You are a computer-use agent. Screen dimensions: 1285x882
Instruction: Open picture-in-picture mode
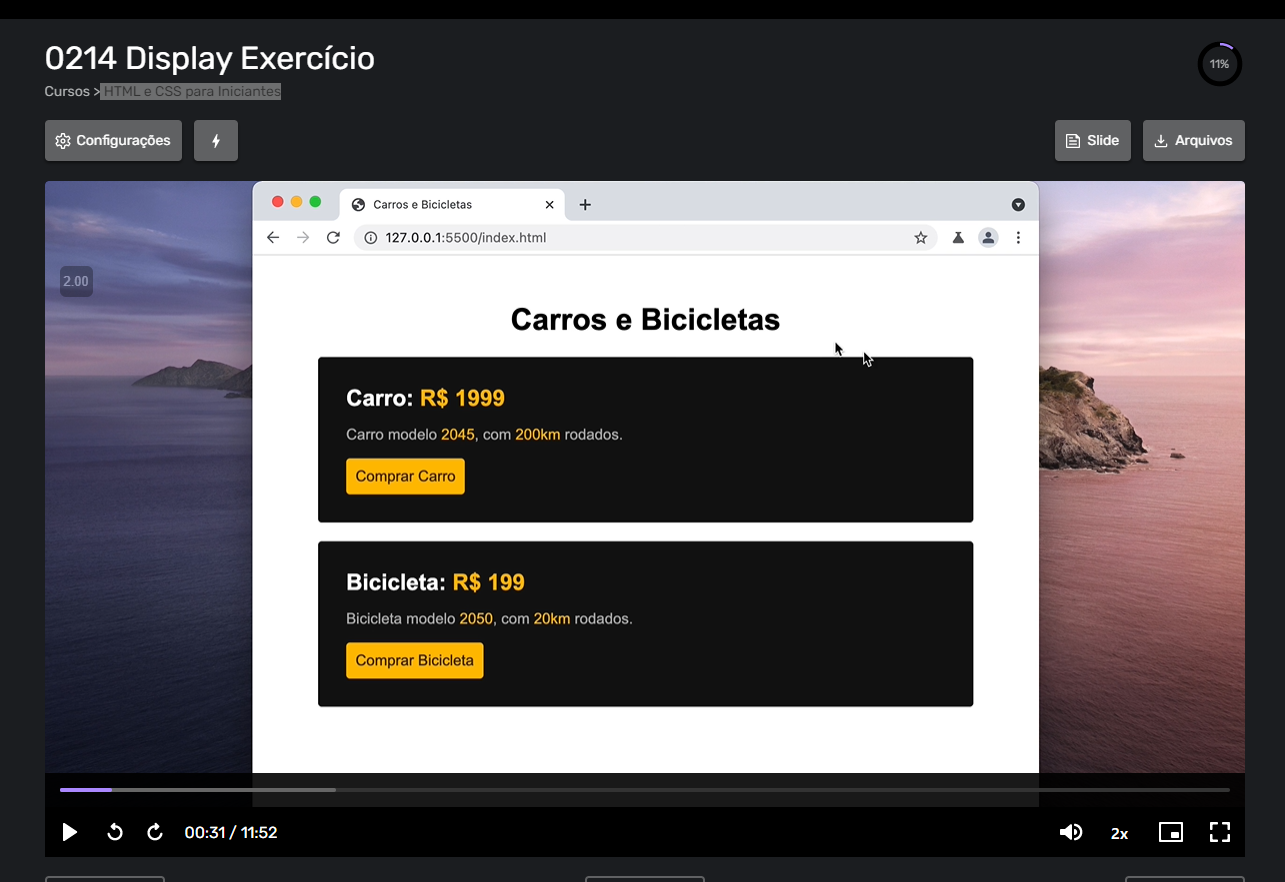[x=1170, y=832]
